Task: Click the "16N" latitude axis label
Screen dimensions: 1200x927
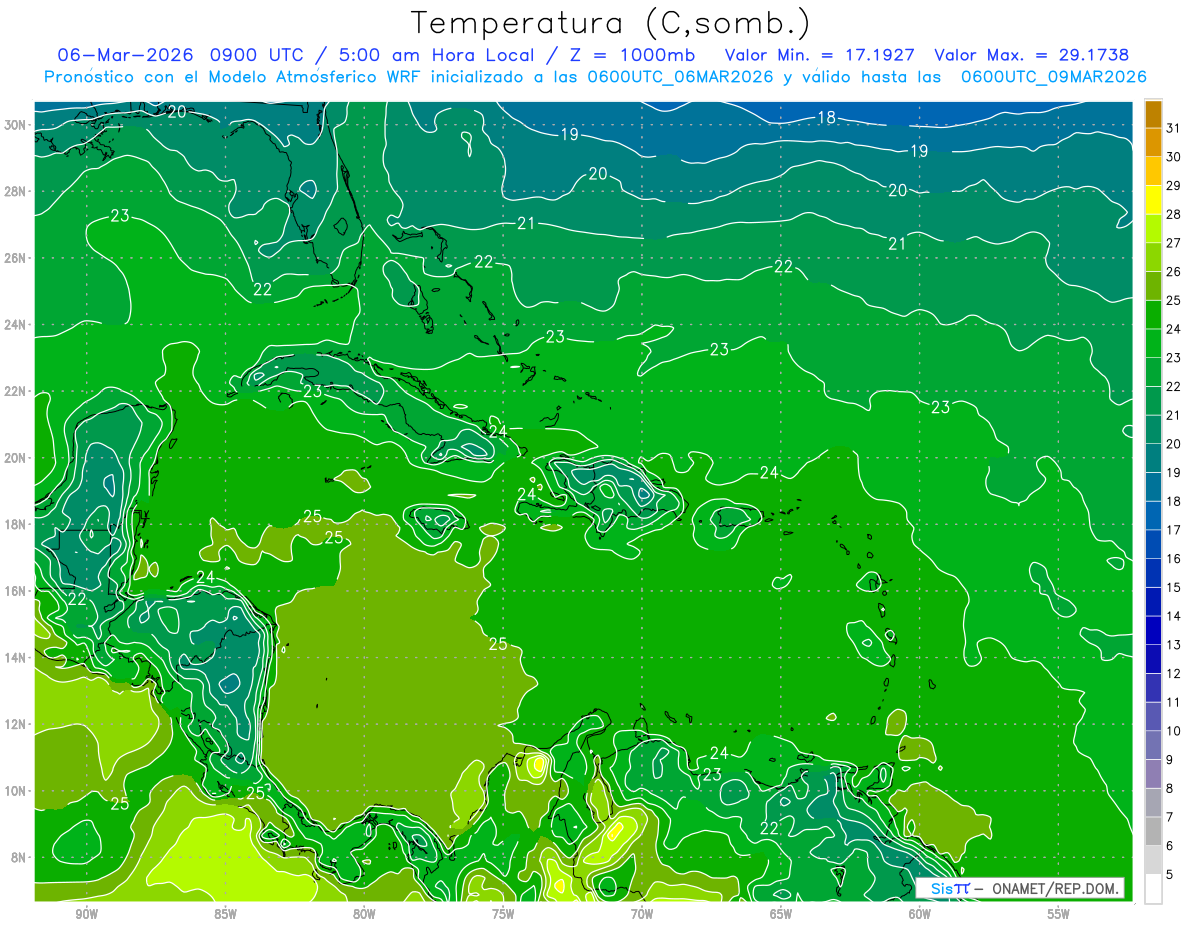Action: click(14, 591)
